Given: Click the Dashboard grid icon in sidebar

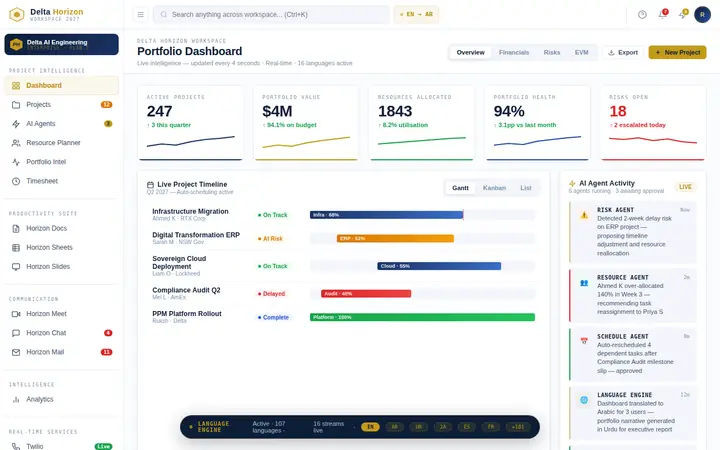Looking at the screenshot, I should tap(16, 85).
